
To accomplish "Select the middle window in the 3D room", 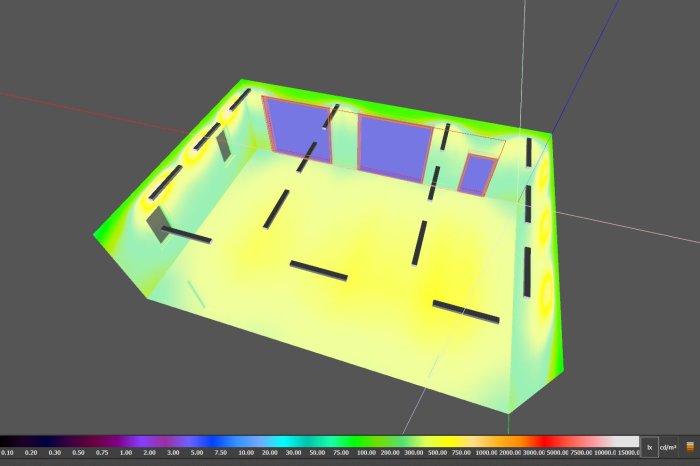I will click(395, 148).
